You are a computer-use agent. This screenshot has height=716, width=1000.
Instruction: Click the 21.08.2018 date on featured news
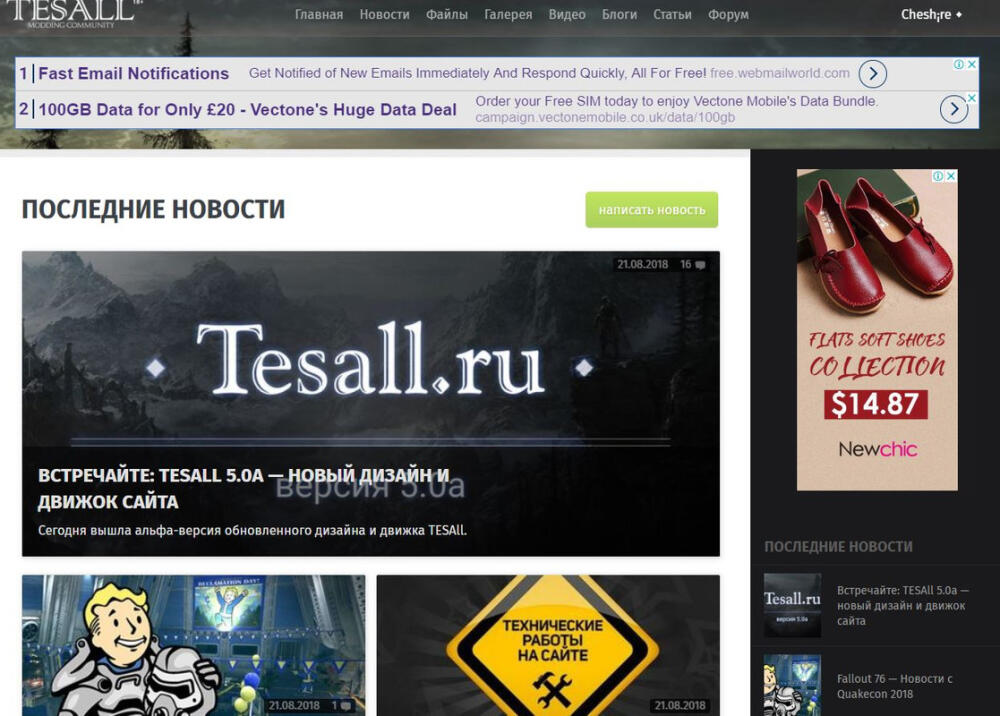tap(642, 264)
